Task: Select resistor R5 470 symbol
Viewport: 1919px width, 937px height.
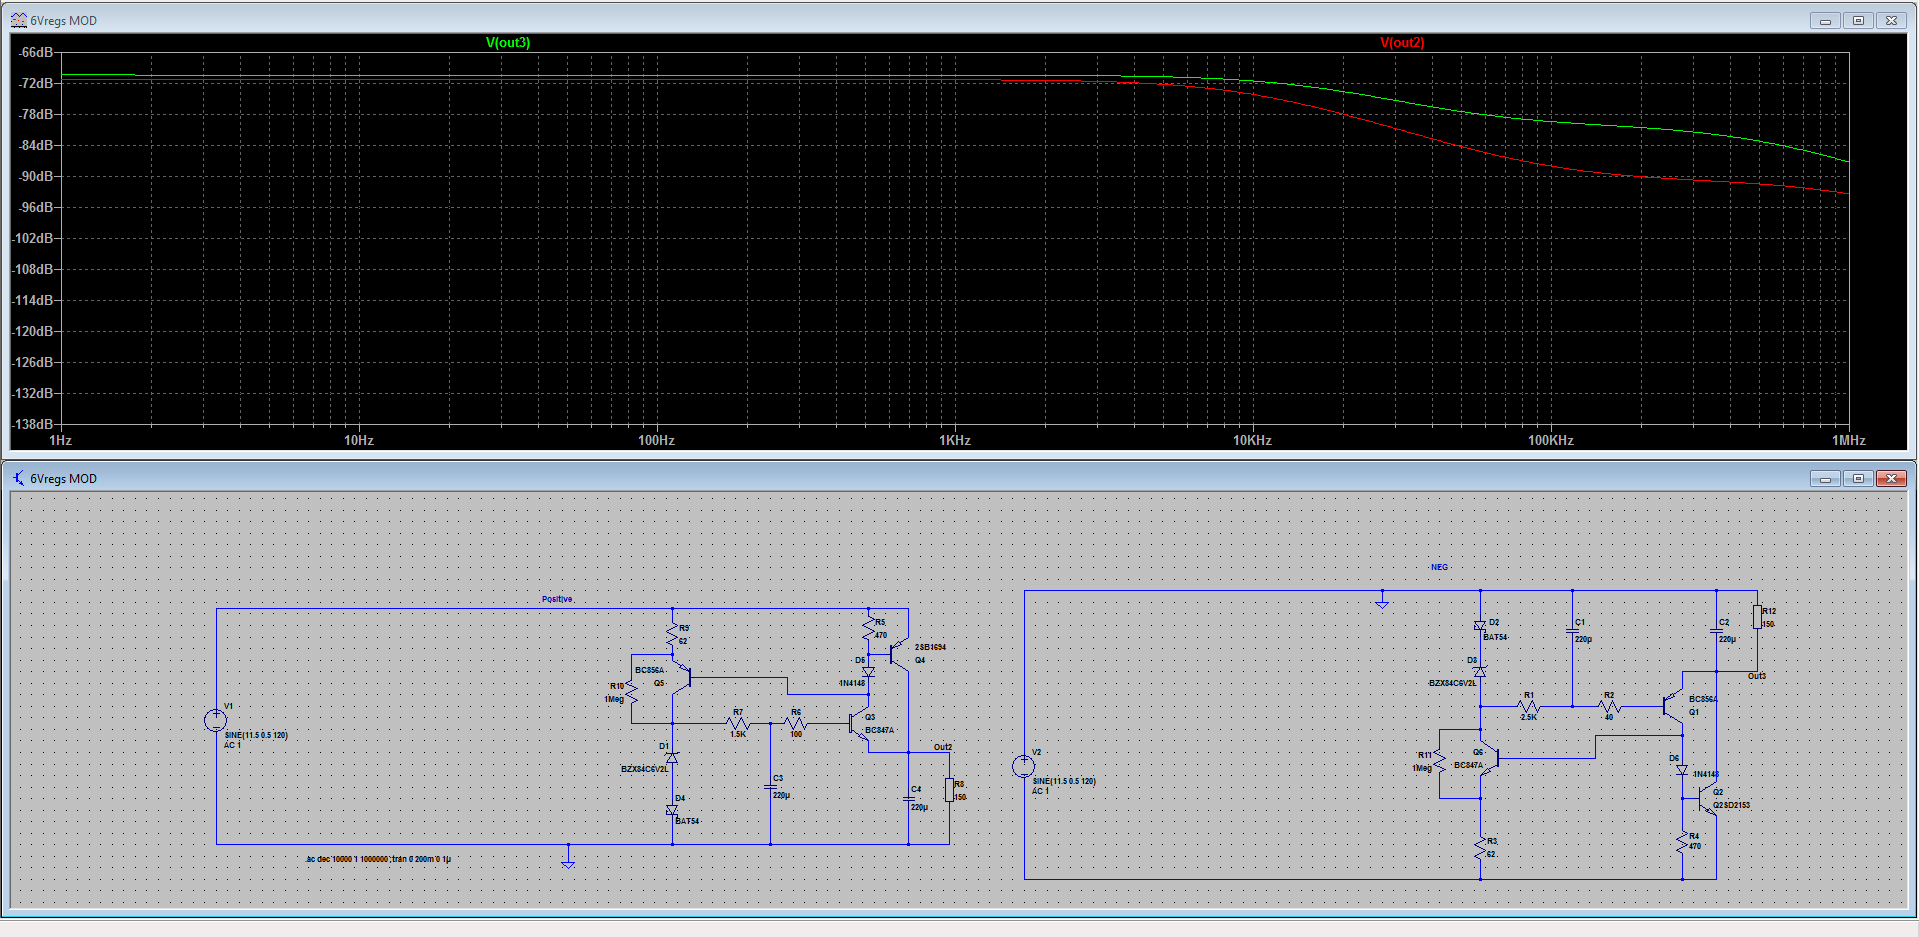Action: pyautogui.click(x=868, y=629)
